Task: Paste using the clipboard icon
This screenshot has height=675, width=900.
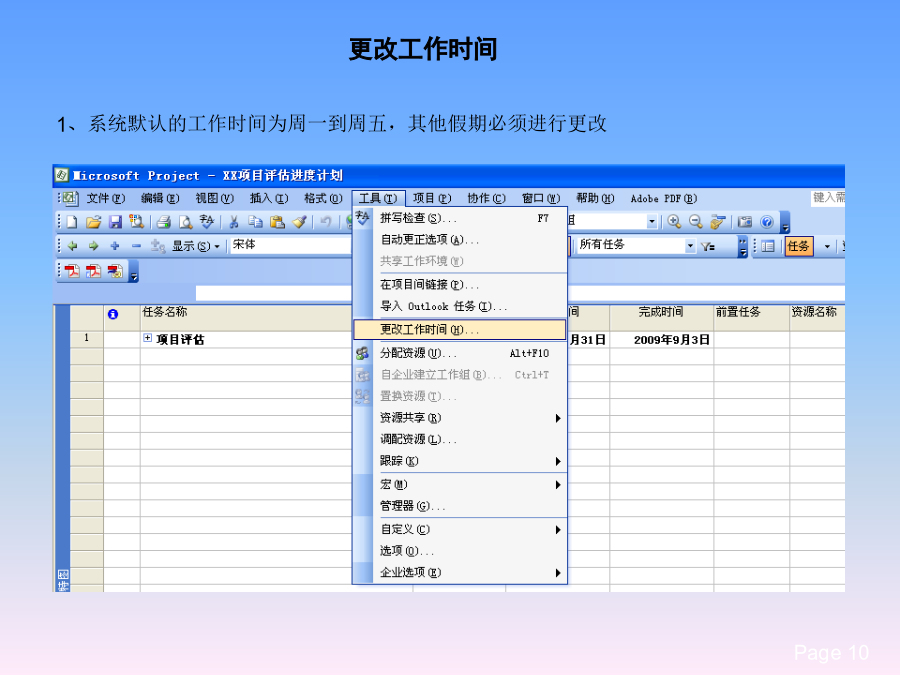Action: 277,222
